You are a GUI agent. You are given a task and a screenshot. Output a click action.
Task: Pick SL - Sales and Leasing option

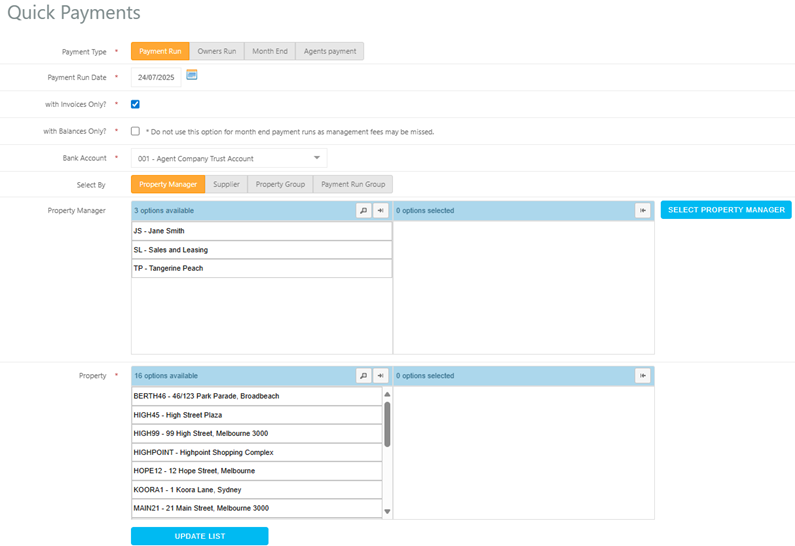262,250
